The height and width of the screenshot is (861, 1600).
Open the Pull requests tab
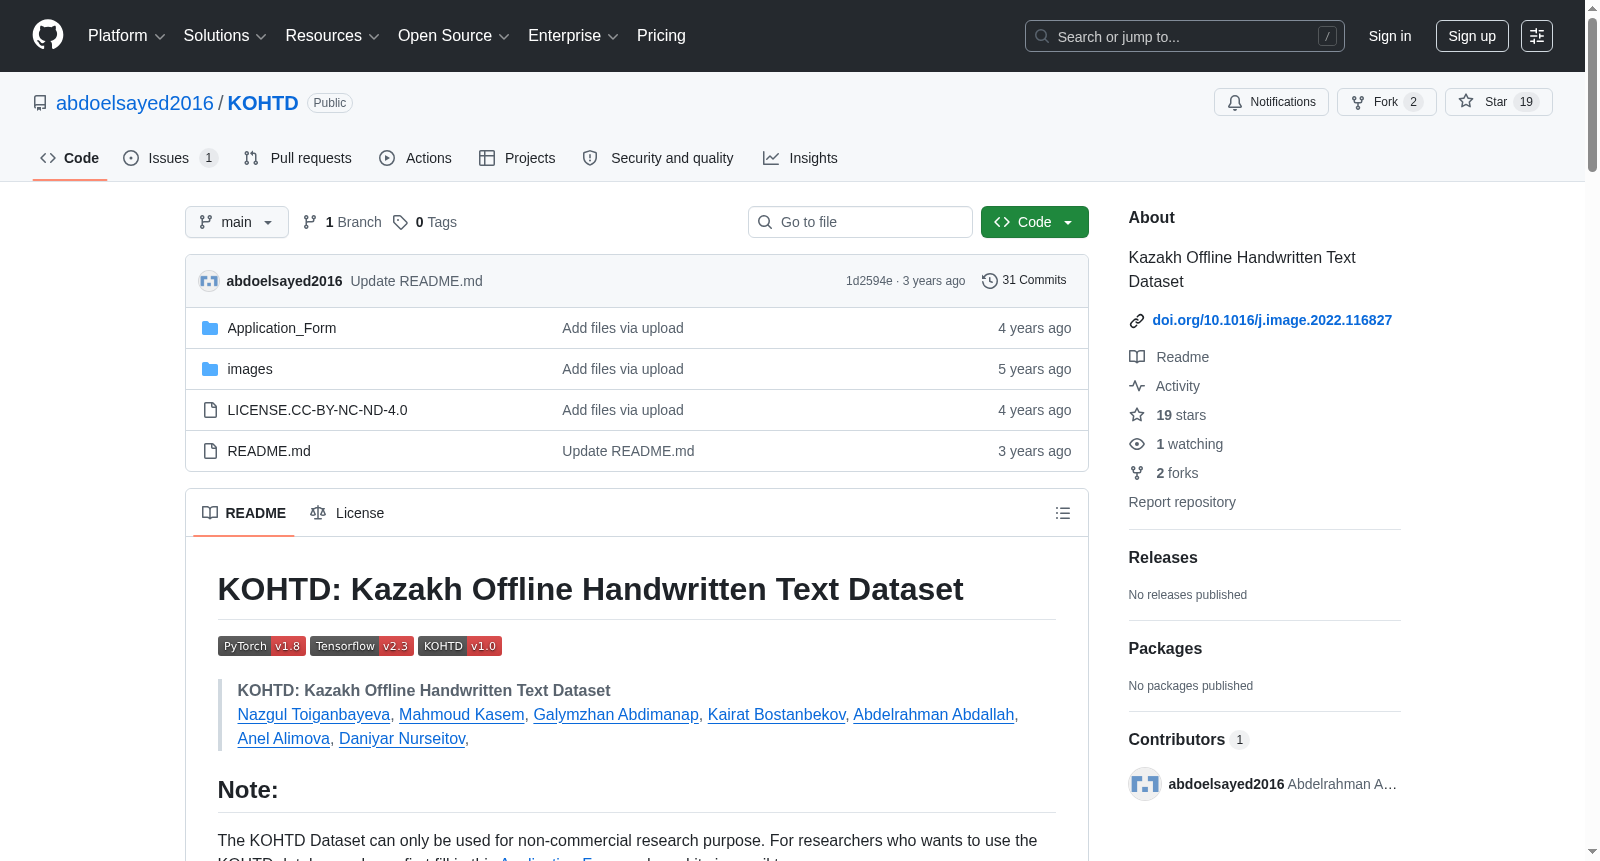point(298,158)
